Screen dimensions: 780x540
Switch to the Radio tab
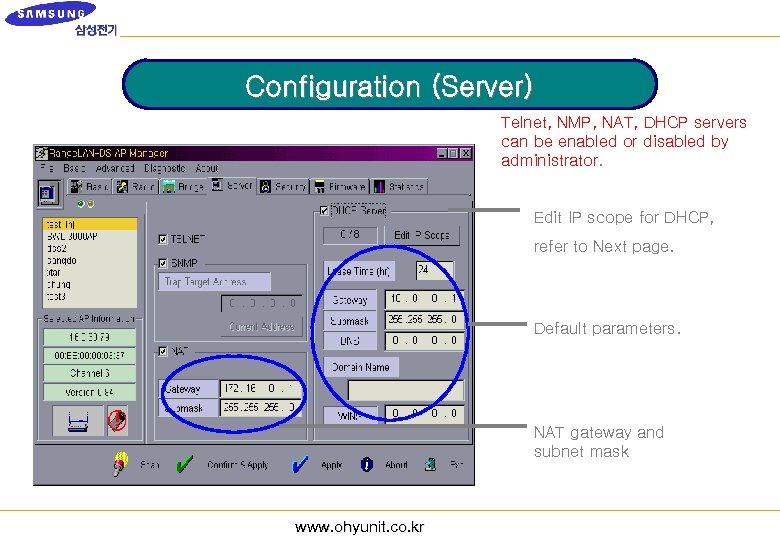click(136, 186)
